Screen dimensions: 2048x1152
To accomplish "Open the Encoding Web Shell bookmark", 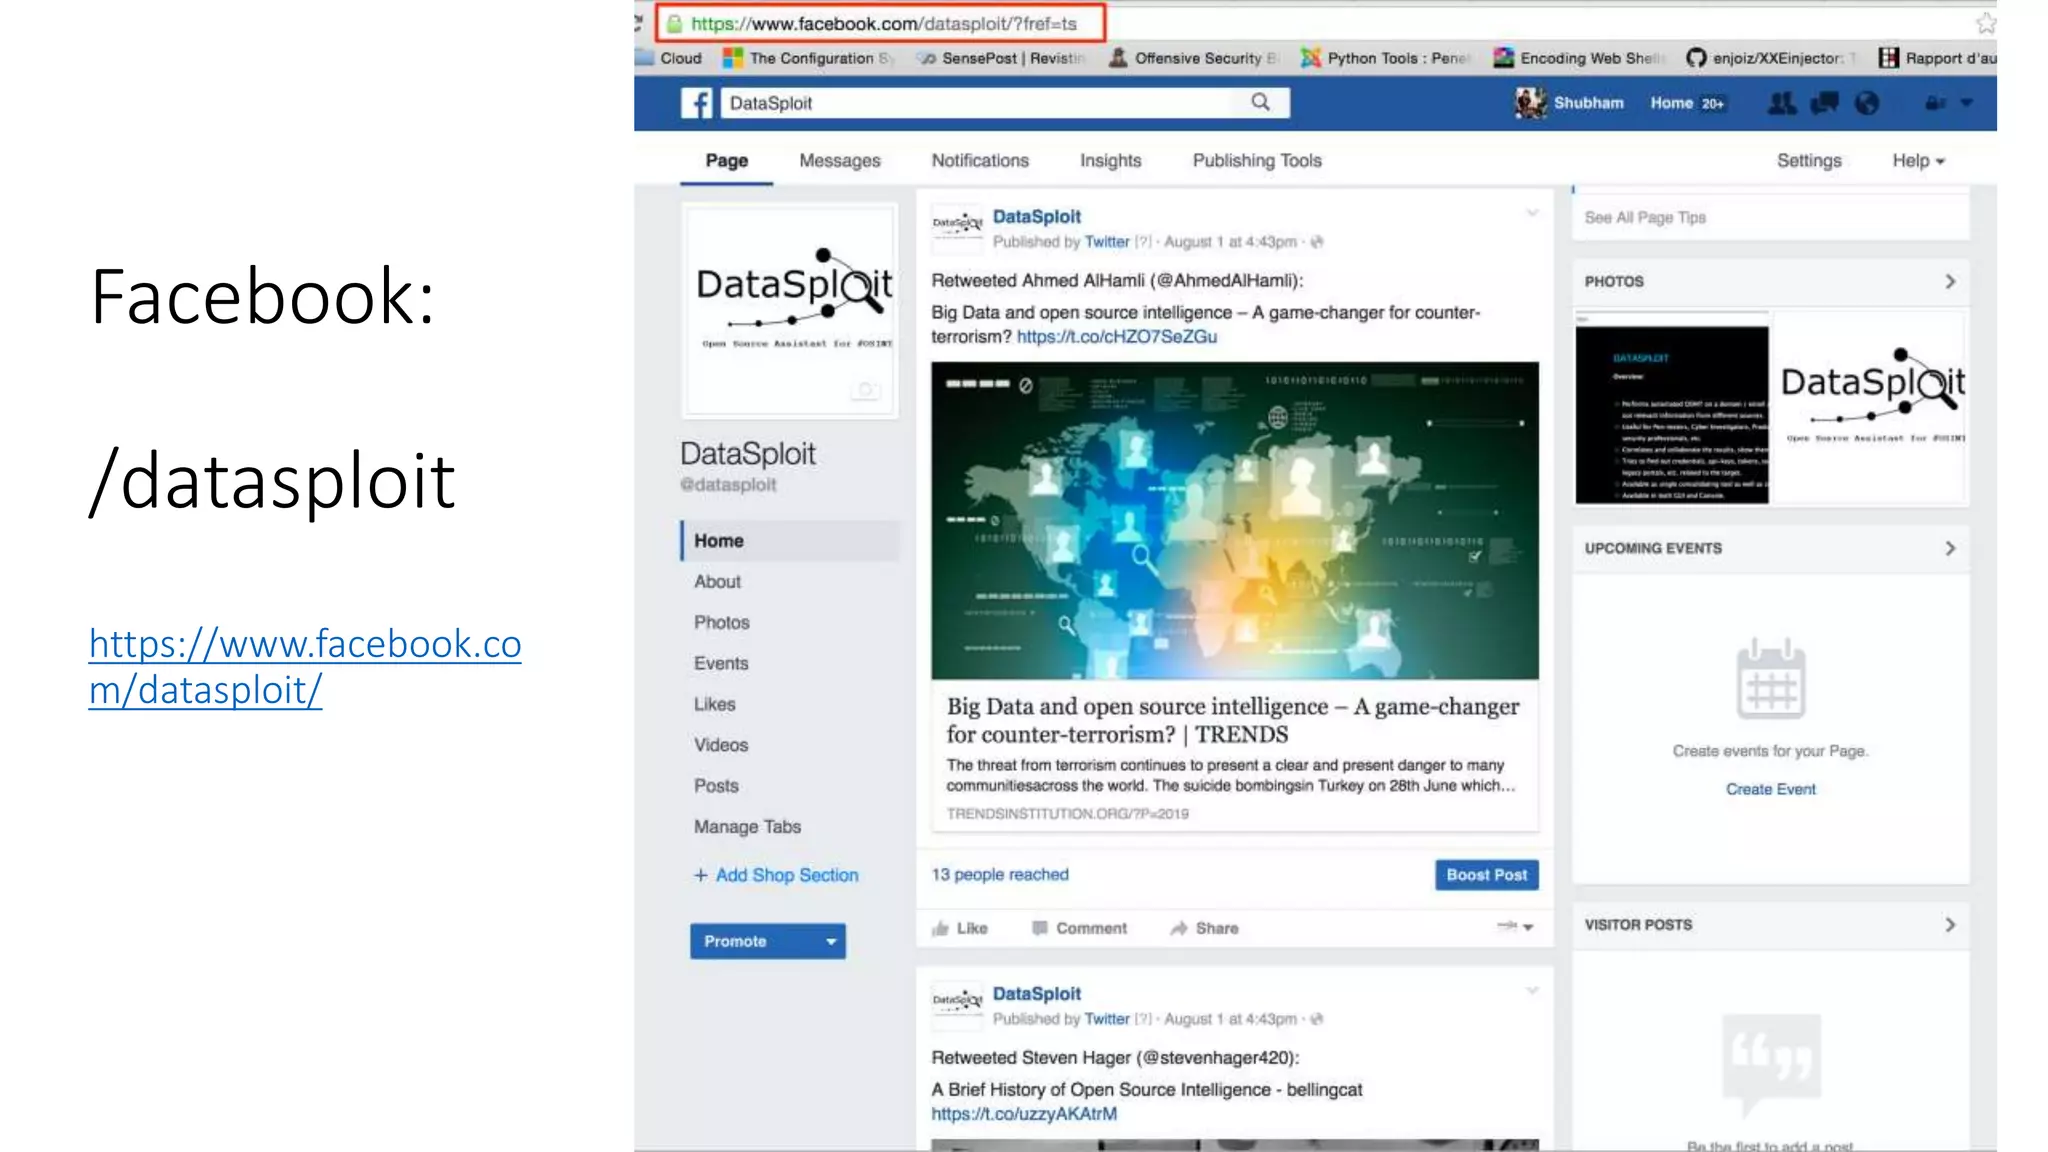I will click(x=1580, y=58).
